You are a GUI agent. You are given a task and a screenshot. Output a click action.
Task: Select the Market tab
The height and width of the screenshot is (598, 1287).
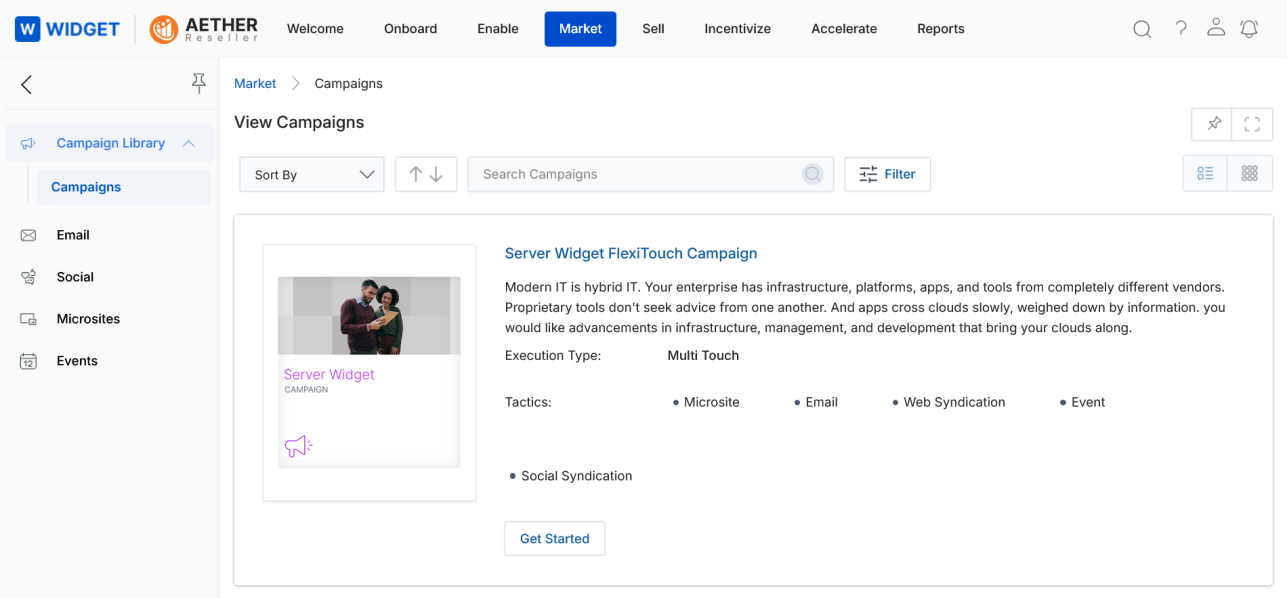[x=581, y=29]
